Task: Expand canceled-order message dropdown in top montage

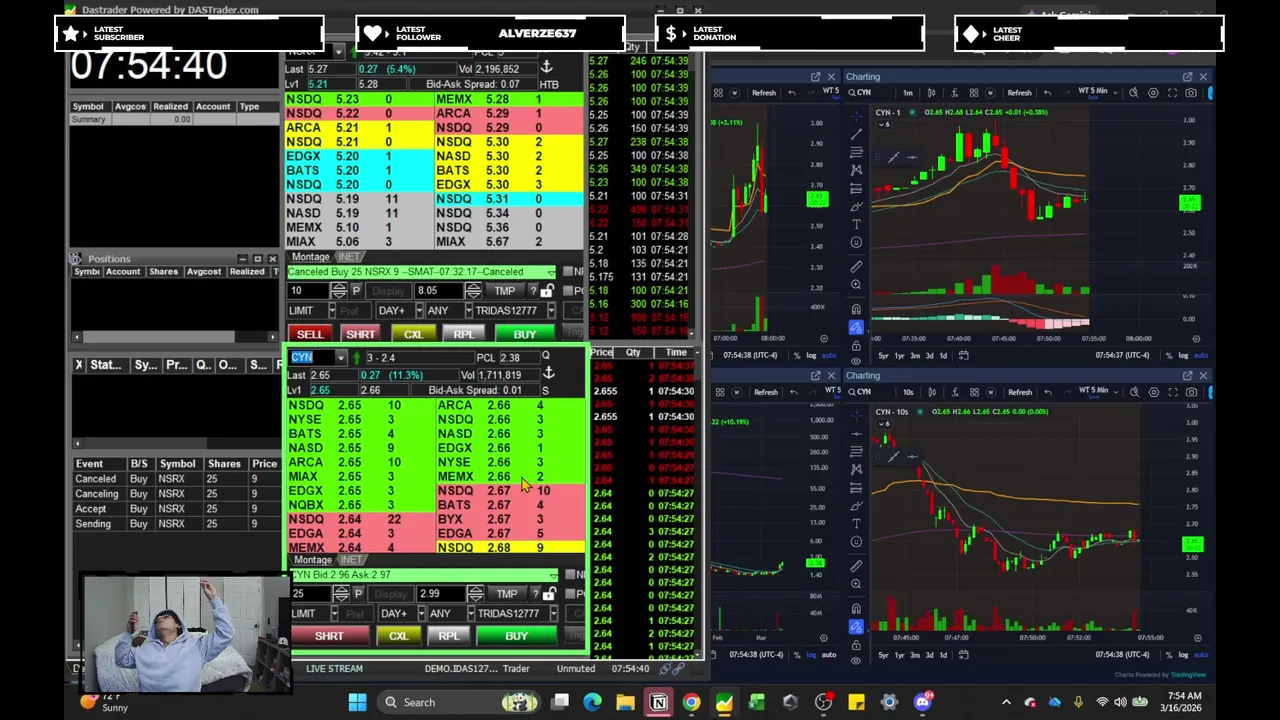Action: 551,273
